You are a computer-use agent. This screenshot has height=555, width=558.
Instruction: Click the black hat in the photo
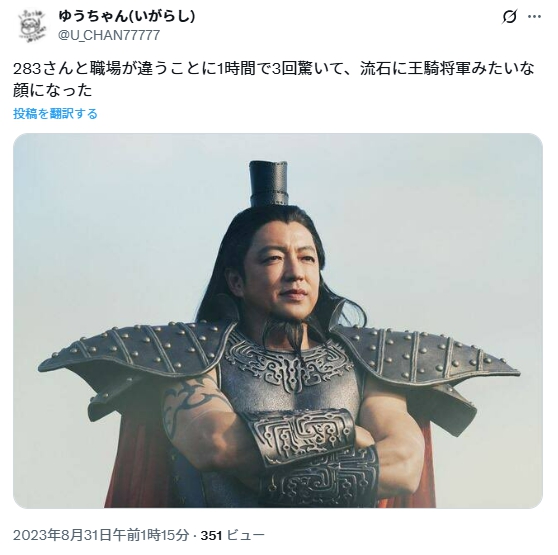(269, 183)
